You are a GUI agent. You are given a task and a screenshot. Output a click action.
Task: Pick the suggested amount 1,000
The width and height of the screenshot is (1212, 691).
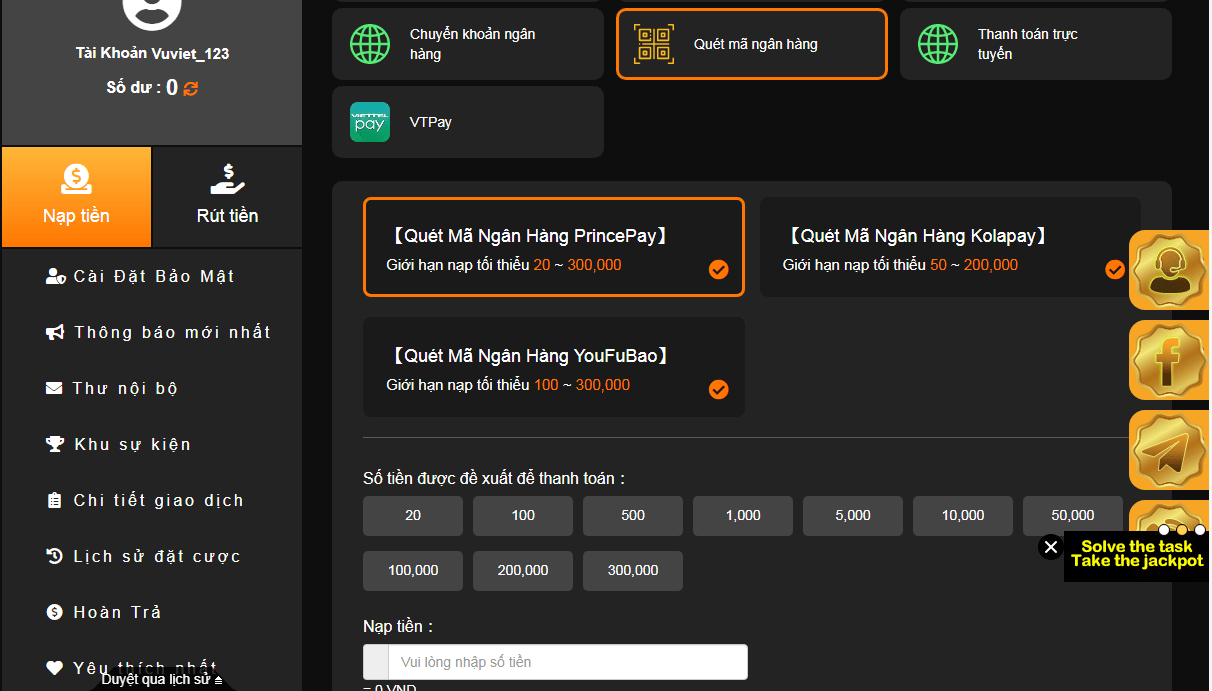tap(743, 516)
